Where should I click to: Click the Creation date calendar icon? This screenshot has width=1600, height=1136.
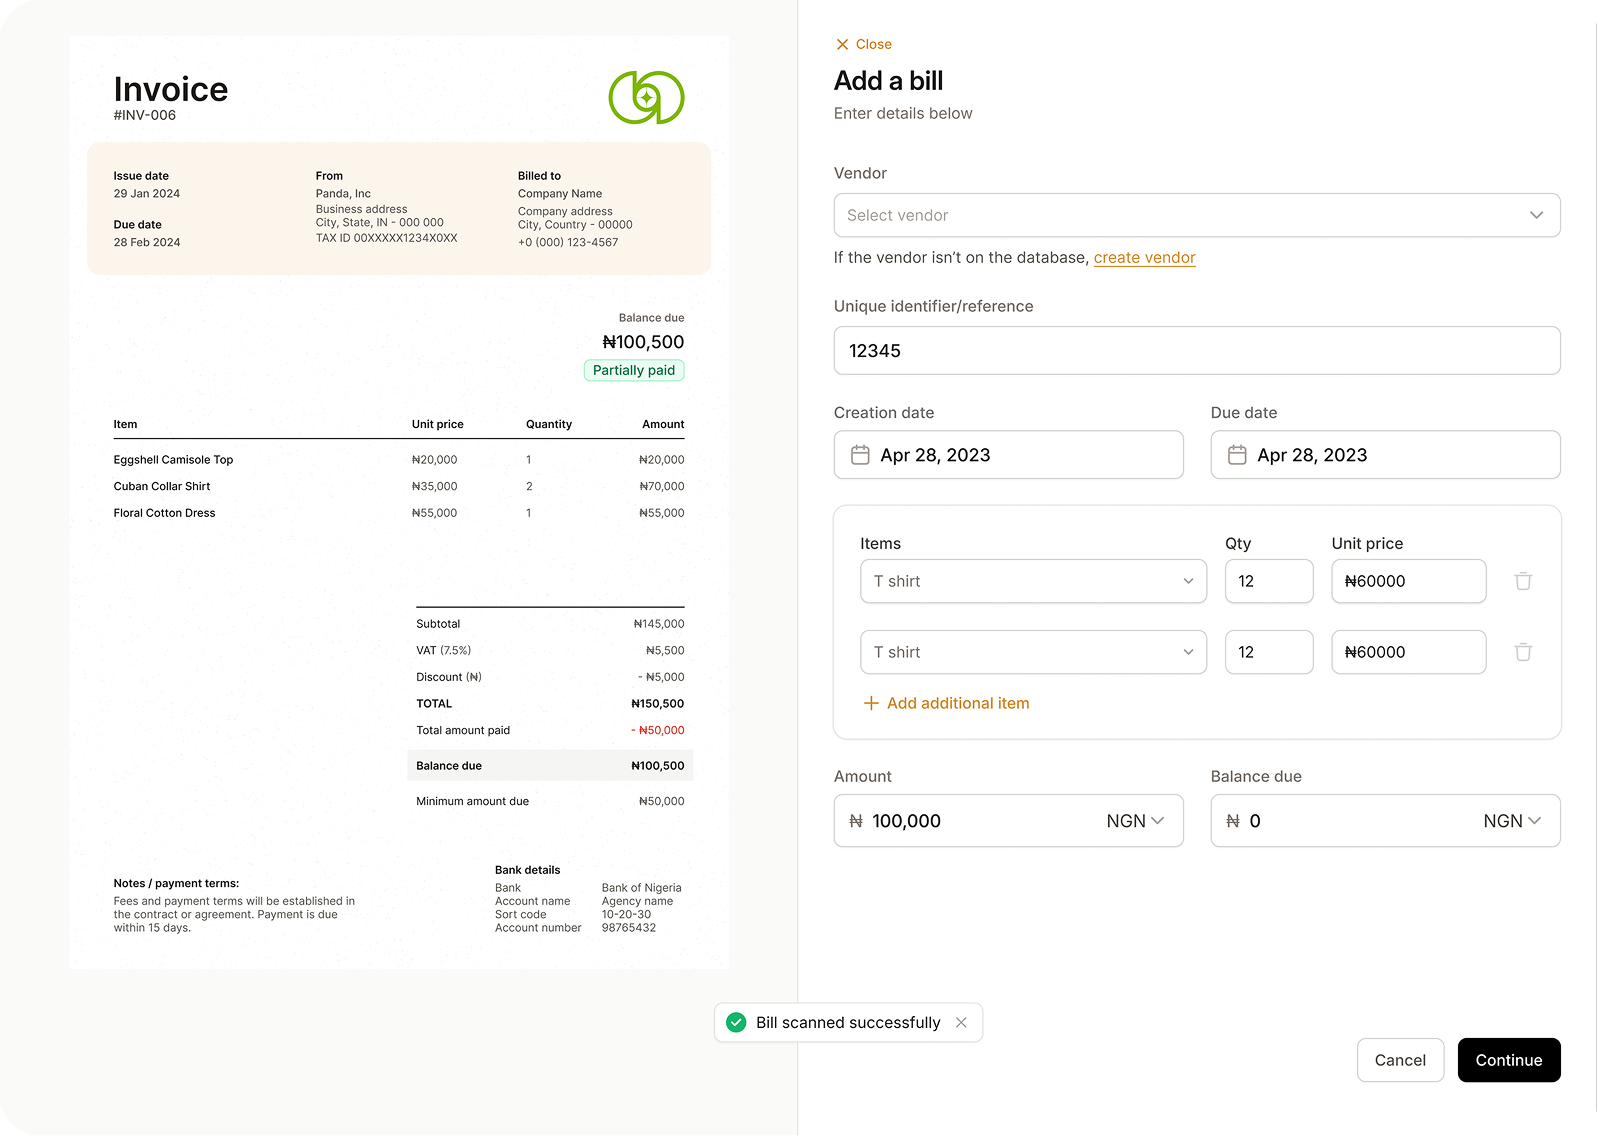coord(860,455)
